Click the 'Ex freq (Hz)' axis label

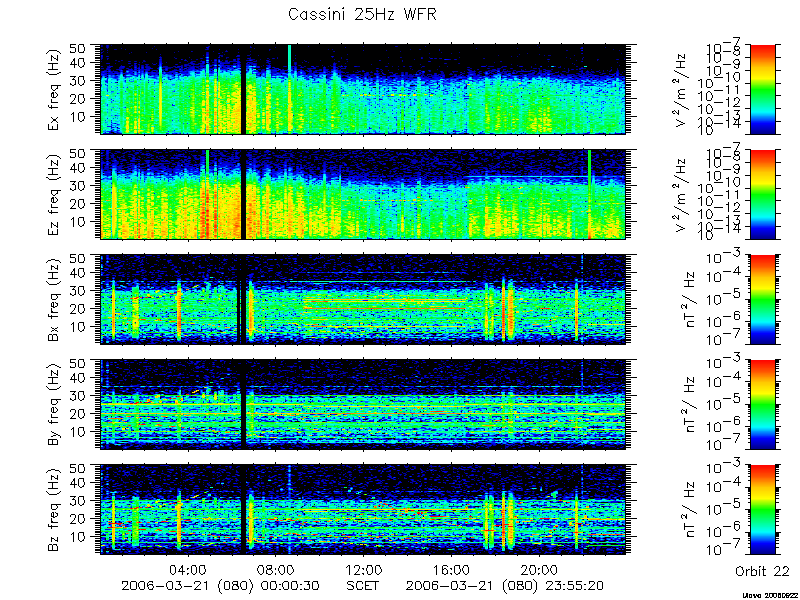(x=54, y=90)
